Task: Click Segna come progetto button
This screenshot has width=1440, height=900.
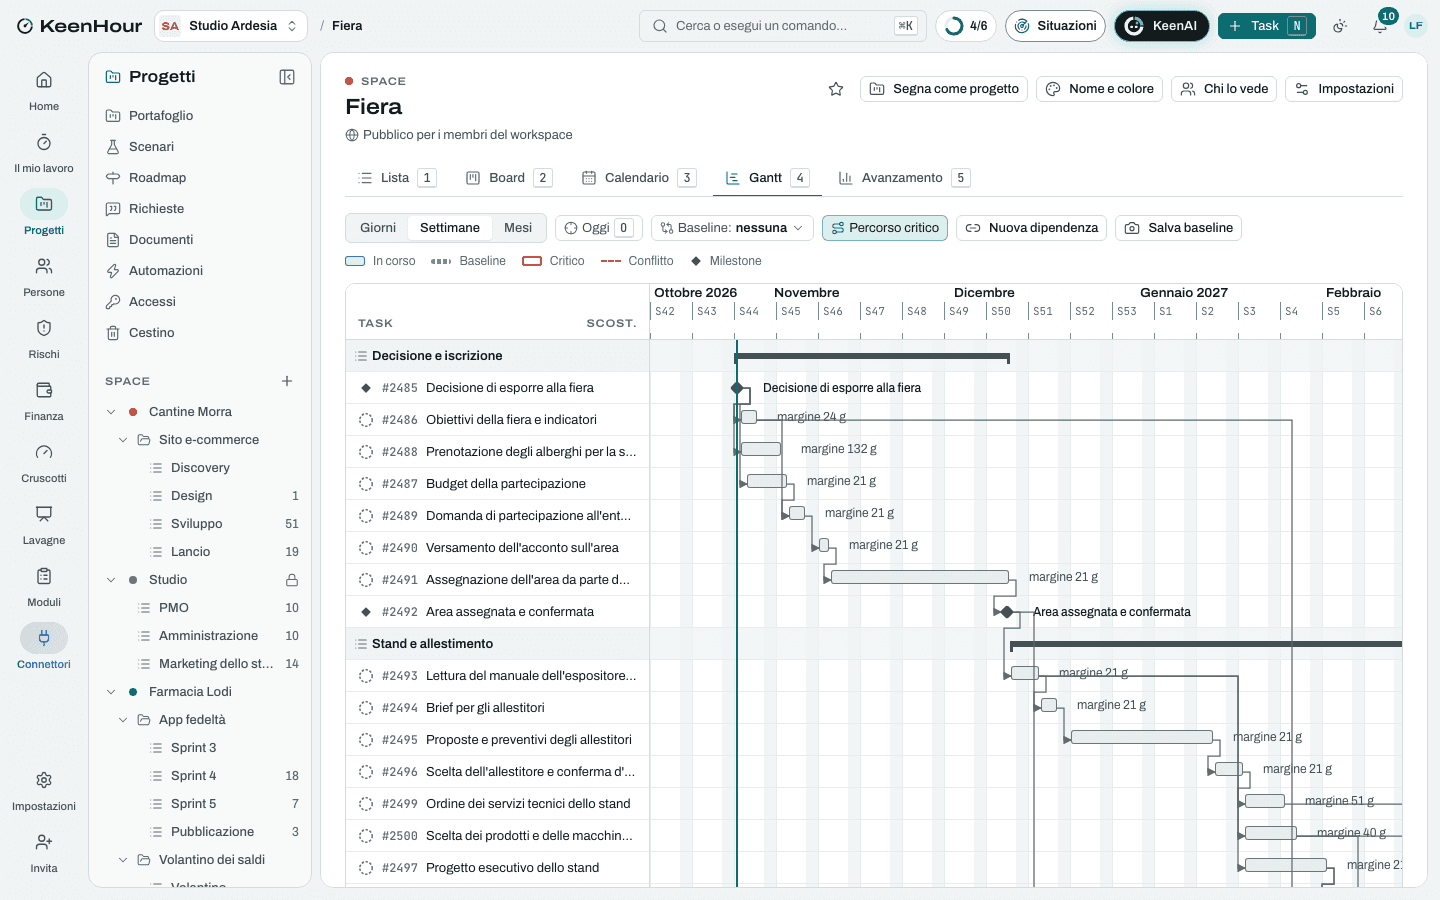Action: pos(944,89)
